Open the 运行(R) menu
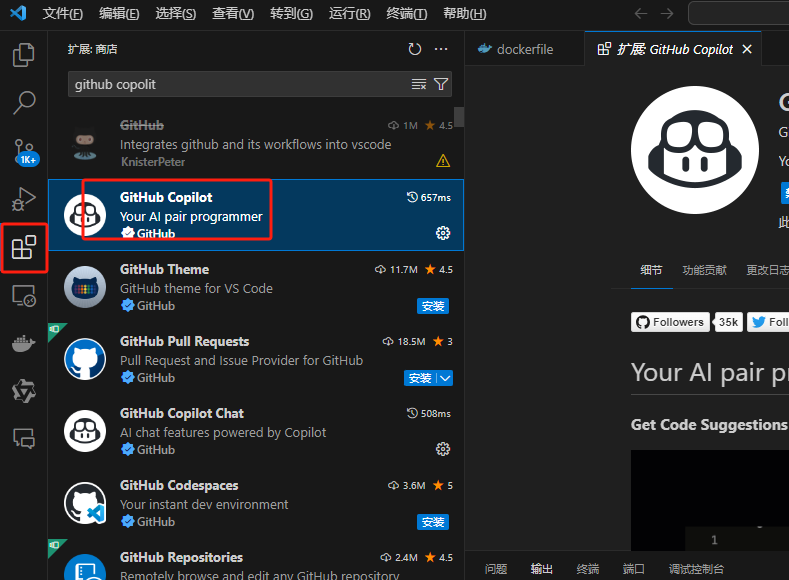789x580 pixels. click(350, 14)
